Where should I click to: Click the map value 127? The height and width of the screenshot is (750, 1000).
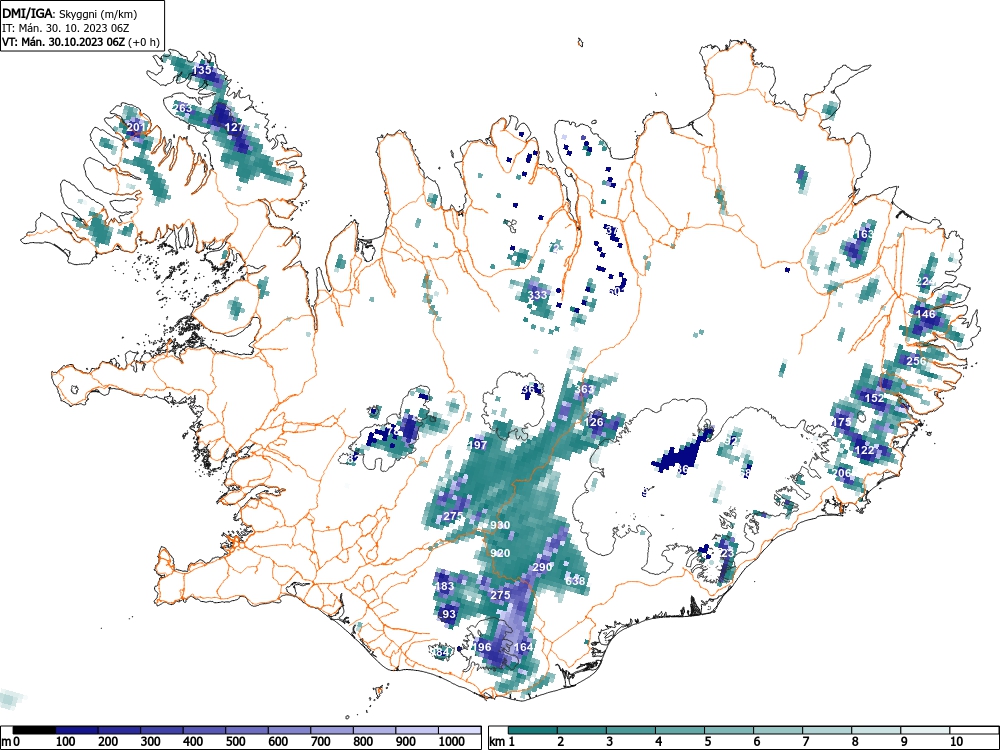234,127
